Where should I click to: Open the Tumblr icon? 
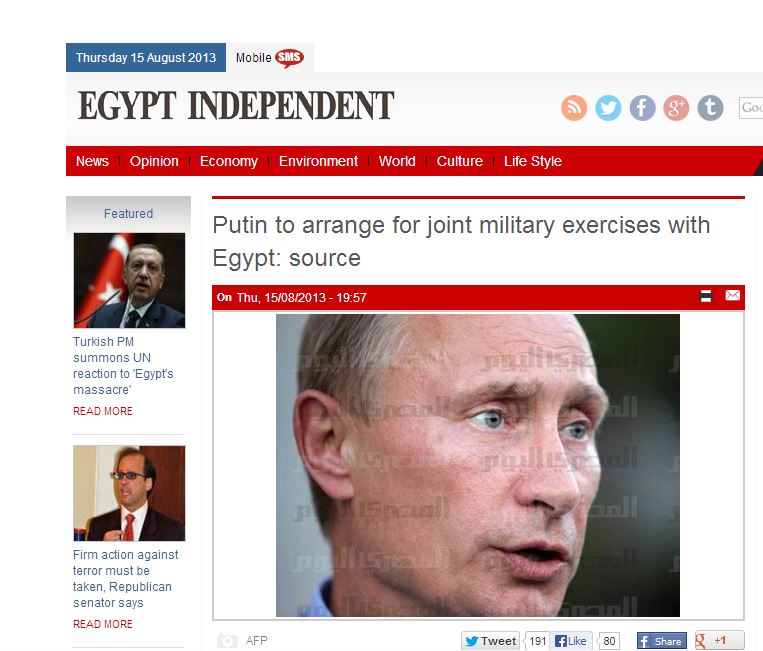click(x=710, y=108)
